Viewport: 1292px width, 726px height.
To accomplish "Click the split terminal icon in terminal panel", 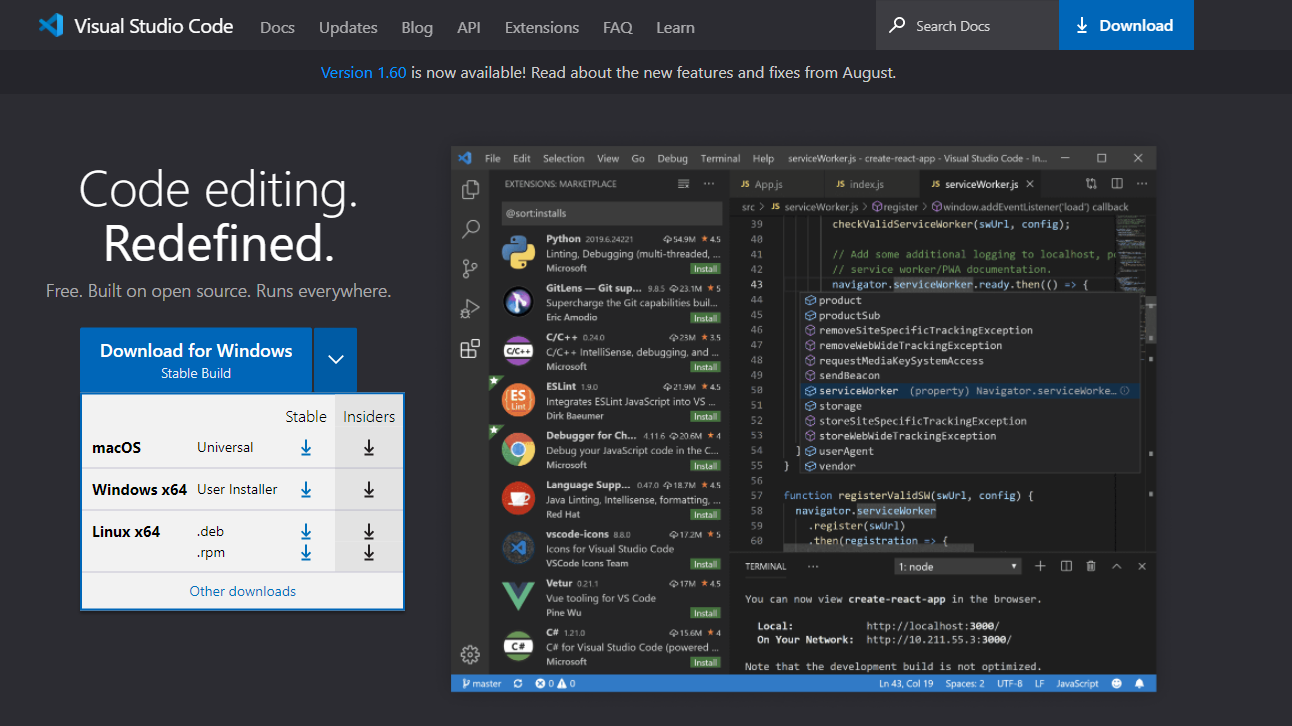I will [x=1066, y=566].
